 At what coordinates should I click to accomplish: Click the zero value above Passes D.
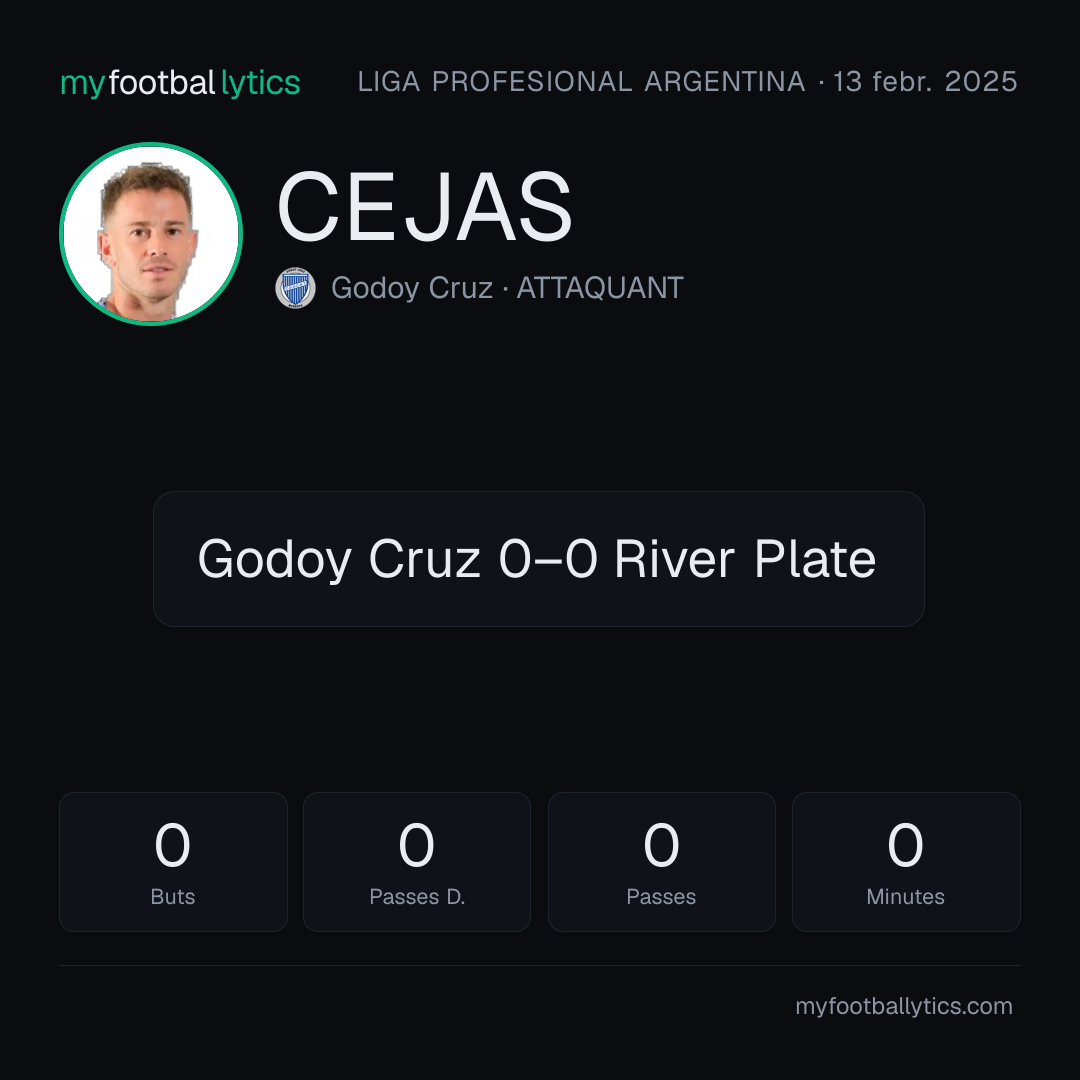point(417,845)
